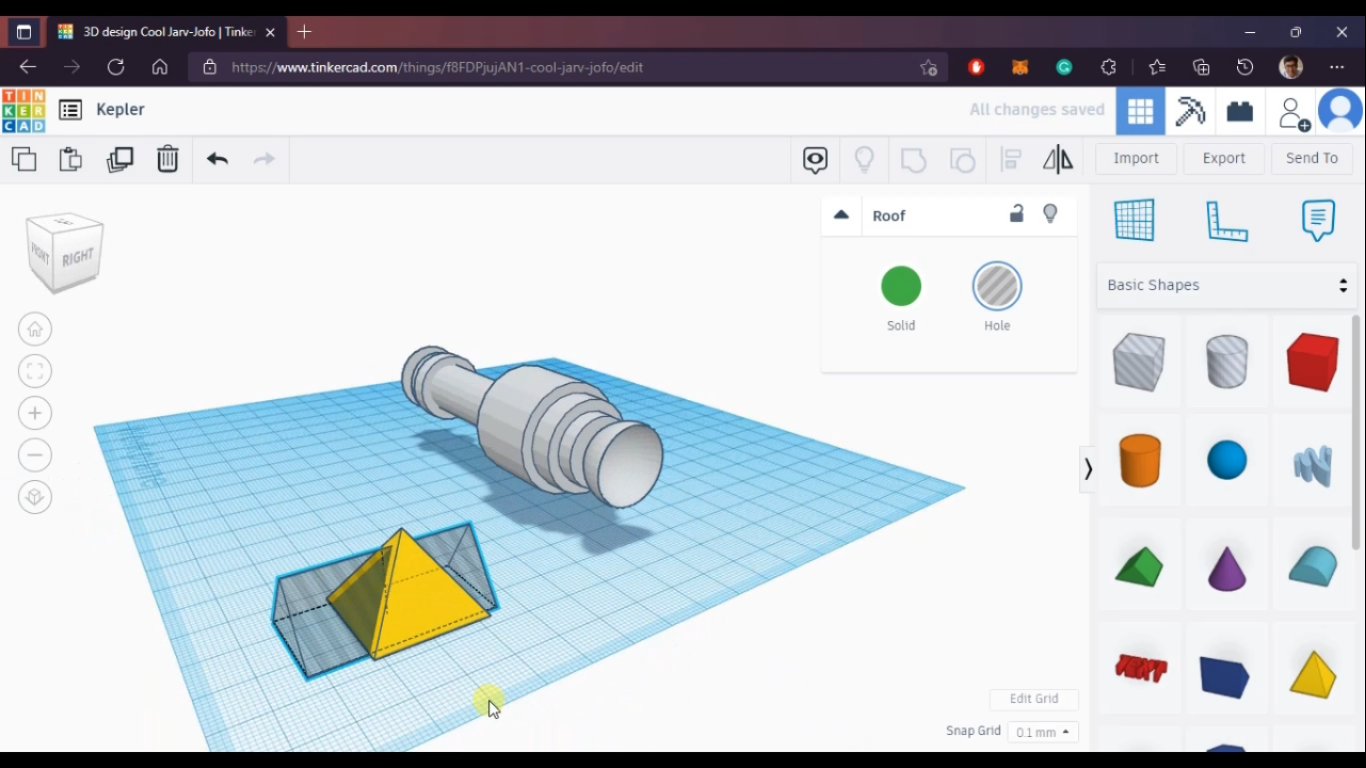Viewport: 1366px width, 768px height.
Task: Open the design list icon beside Kepler
Action: pos(70,110)
